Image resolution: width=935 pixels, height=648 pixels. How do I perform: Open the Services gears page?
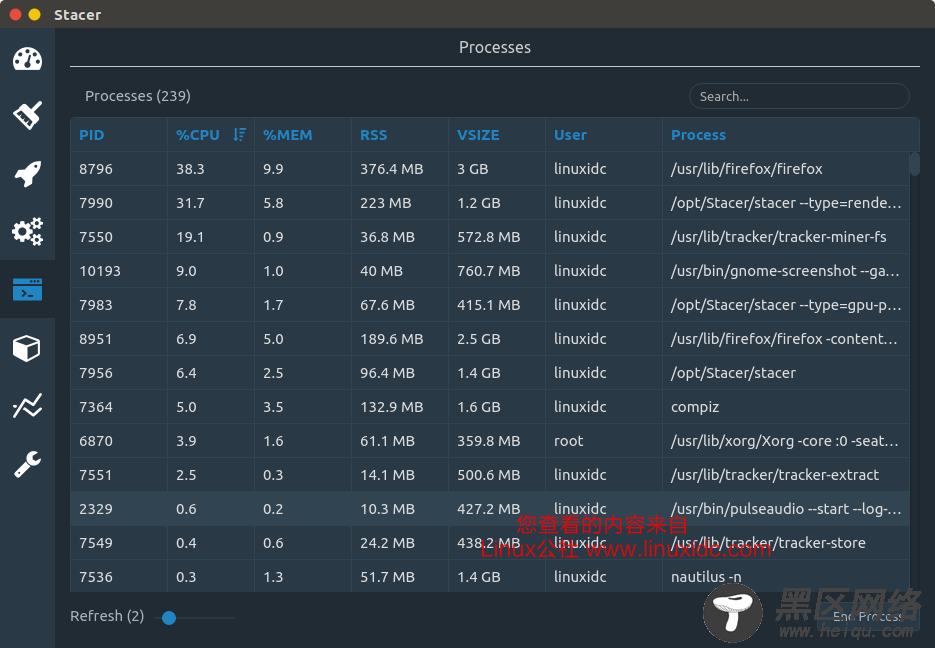27,231
